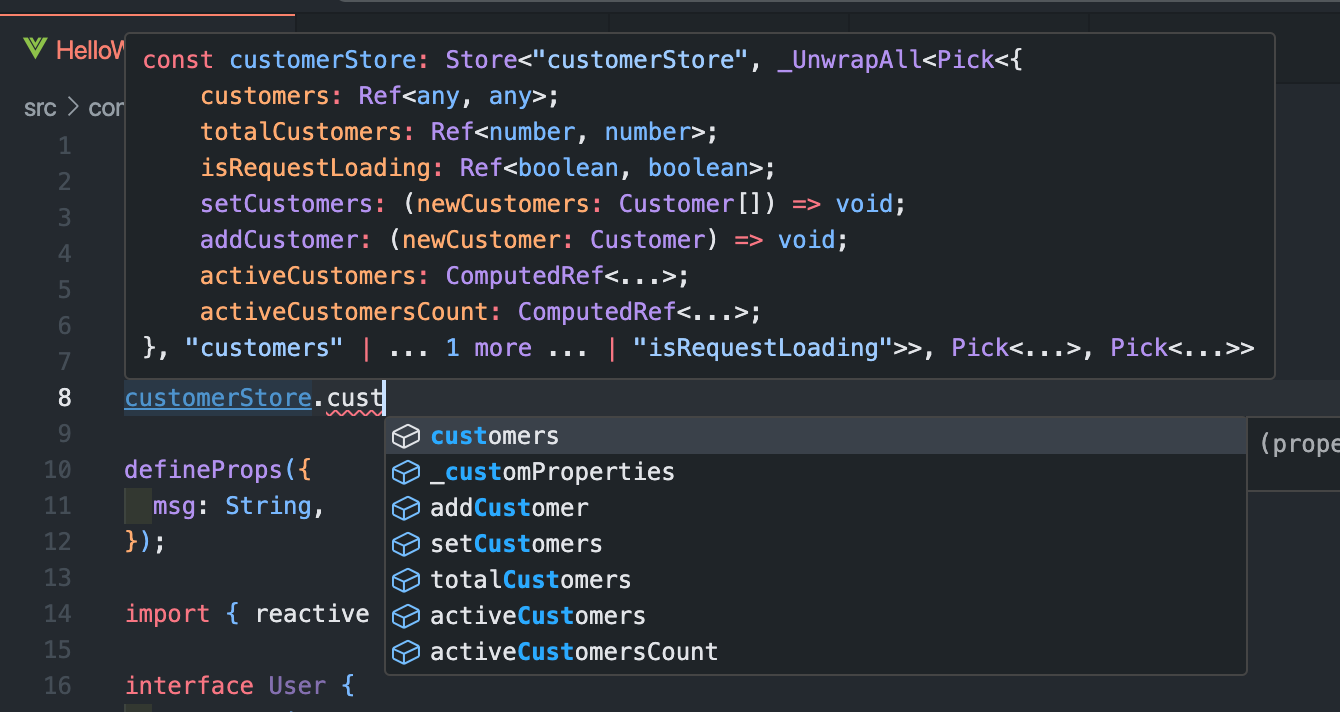Choose activeCustomersCount from the suggestions
This screenshot has width=1340, height=712.
(x=574, y=651)
